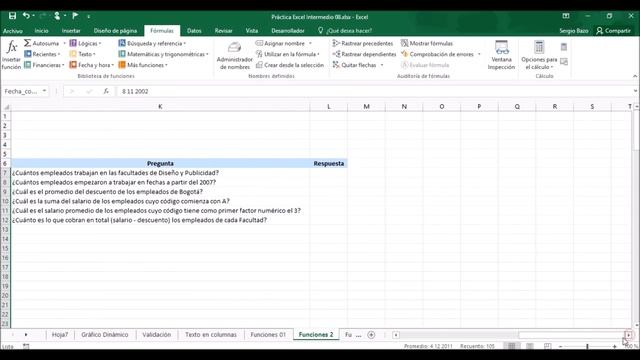Switch to the Datos tab

pyautogui.click(x=194, y=31)
